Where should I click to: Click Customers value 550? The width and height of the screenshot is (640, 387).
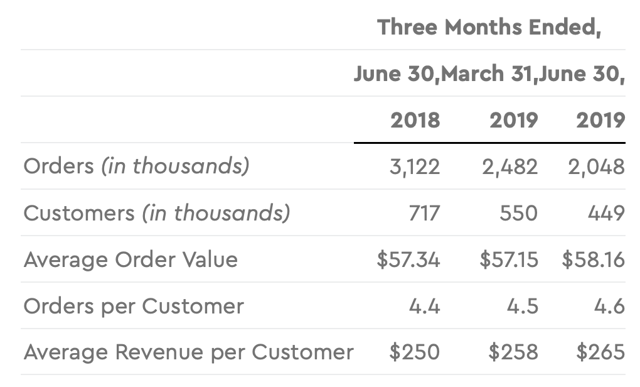pyautogui.click(x=519, y=213)
